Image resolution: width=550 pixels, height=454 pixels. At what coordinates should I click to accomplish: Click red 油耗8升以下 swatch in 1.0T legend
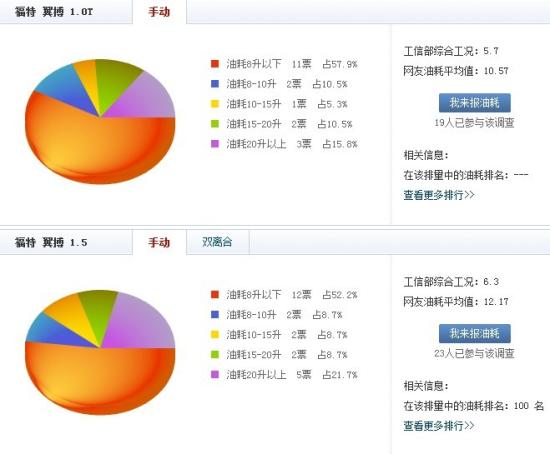pos(215,64)
